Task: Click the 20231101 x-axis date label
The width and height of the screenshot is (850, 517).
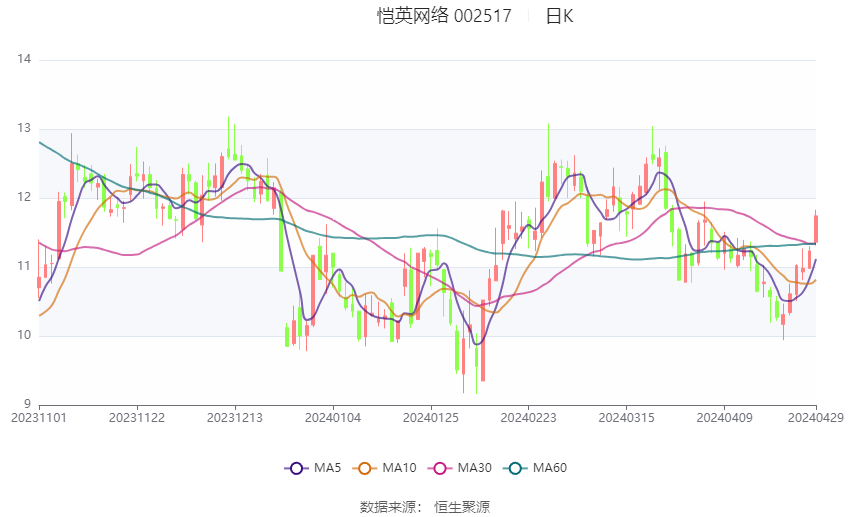Action: (39, 418)
